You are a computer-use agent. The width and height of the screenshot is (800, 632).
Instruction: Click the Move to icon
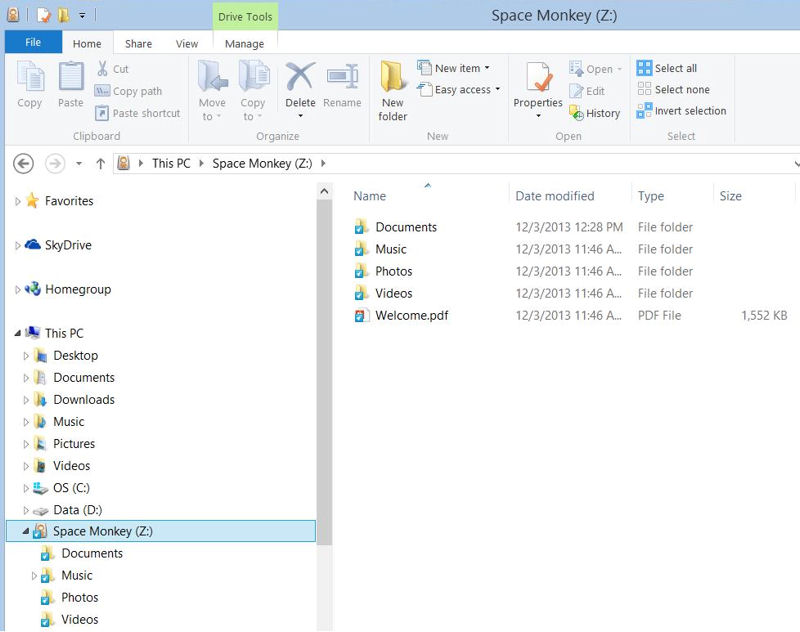point(212,77)
